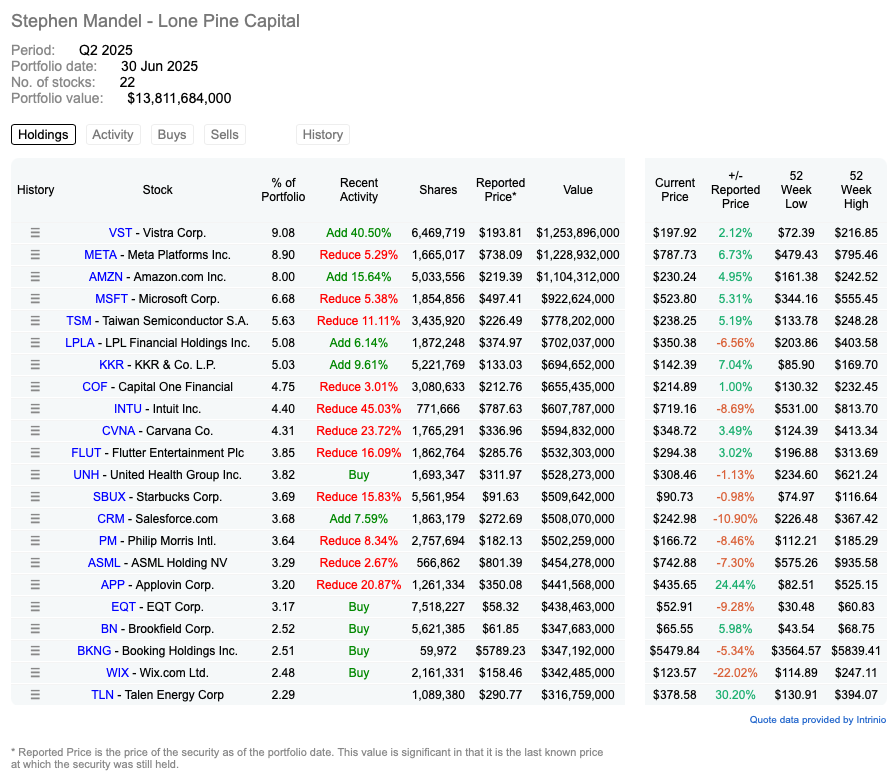The image size is (895, 781).
Task: Open the LPLA ticker link
Action: coord(80,343)
